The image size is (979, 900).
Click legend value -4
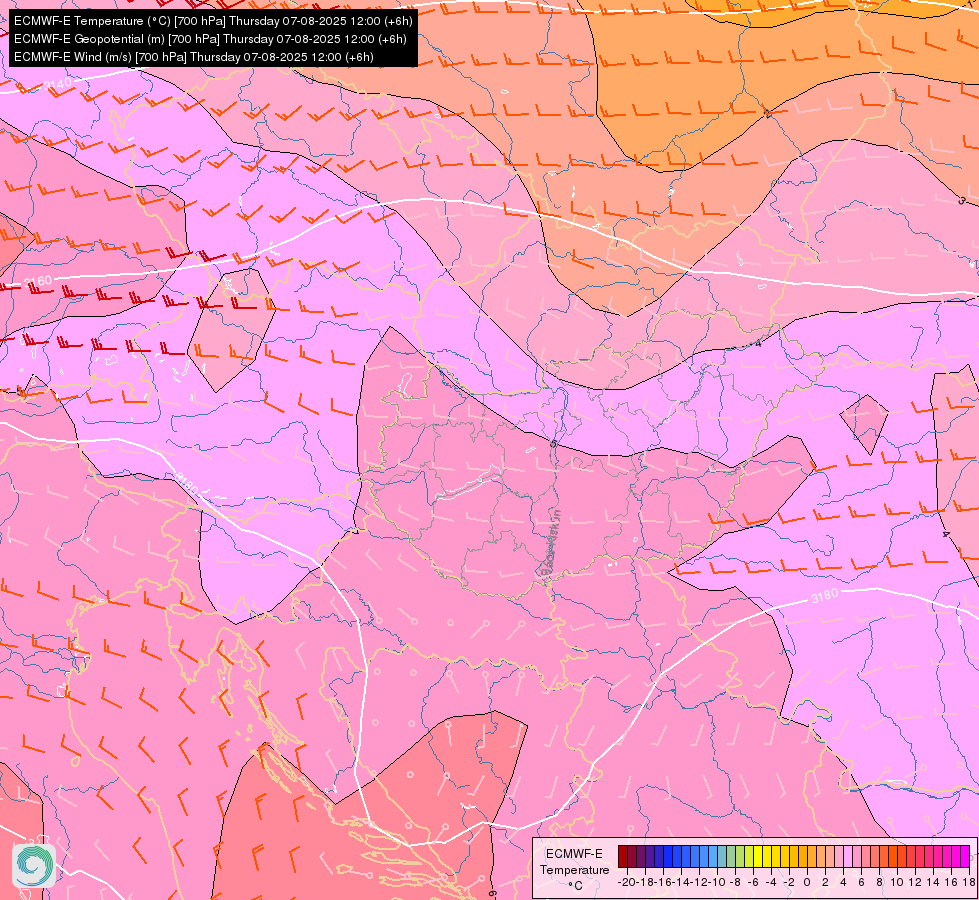[772, 883]
